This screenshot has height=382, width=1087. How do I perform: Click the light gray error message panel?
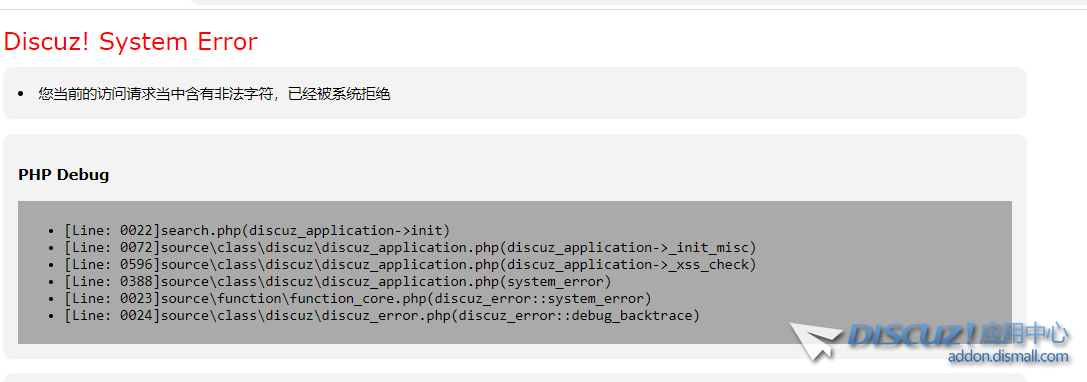point(514,93)
